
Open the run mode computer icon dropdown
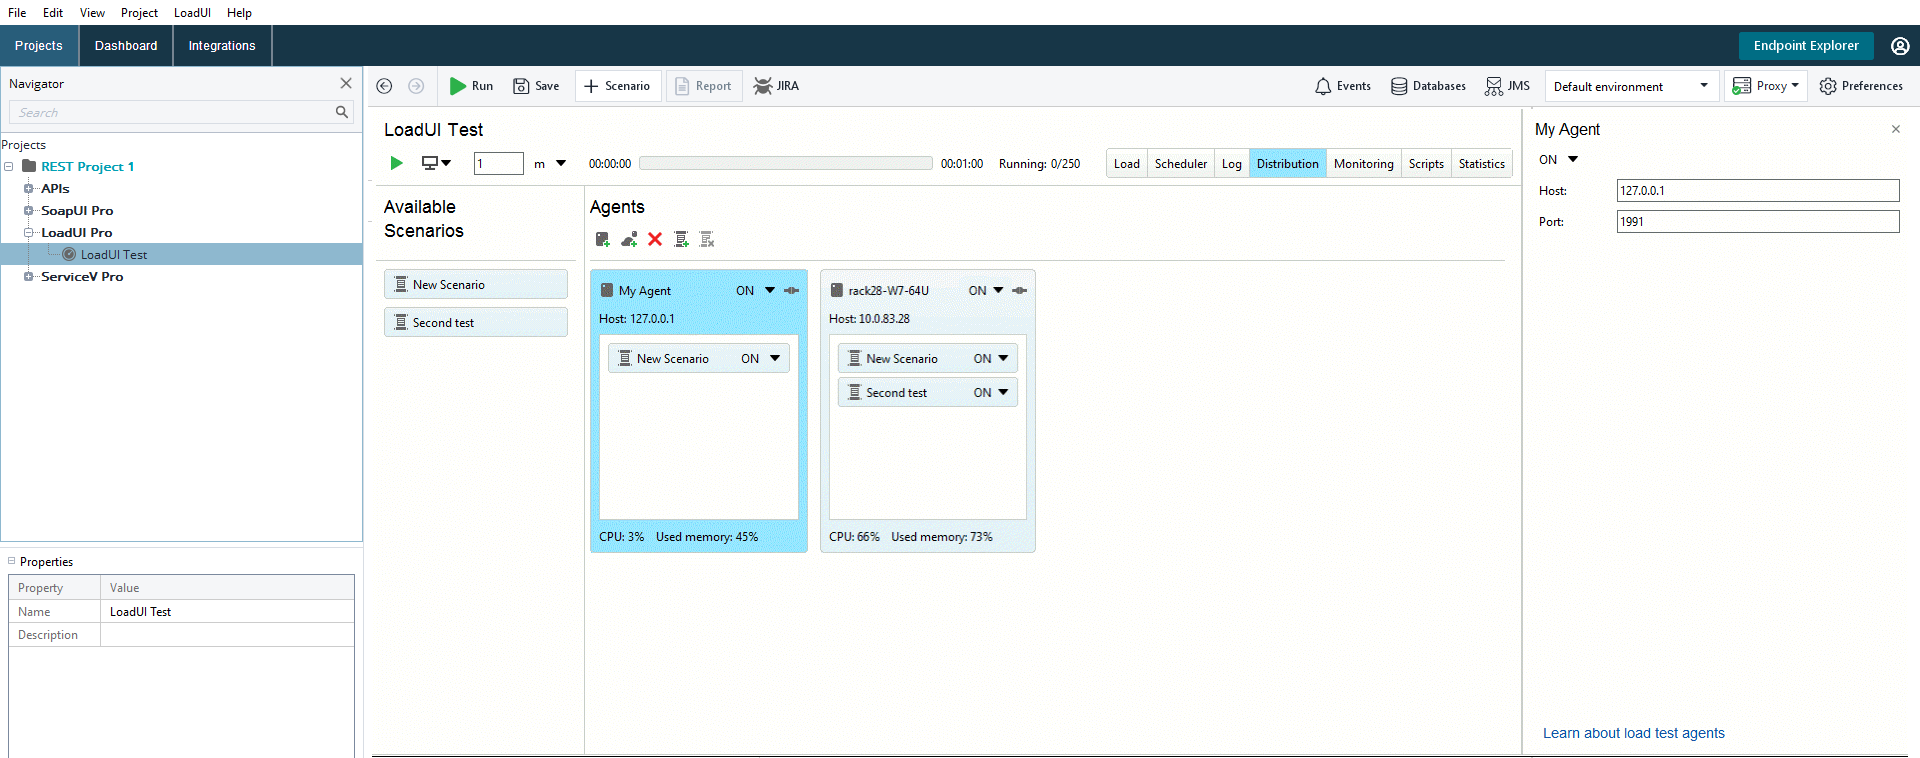pos(436,163)
